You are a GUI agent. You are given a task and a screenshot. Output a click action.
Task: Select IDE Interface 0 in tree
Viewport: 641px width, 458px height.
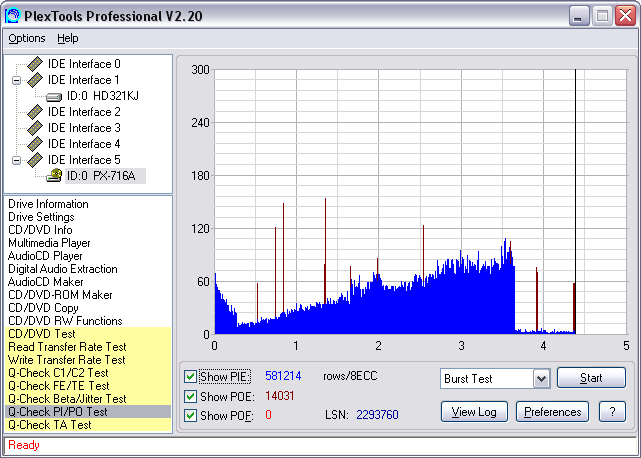pos(84,64)
